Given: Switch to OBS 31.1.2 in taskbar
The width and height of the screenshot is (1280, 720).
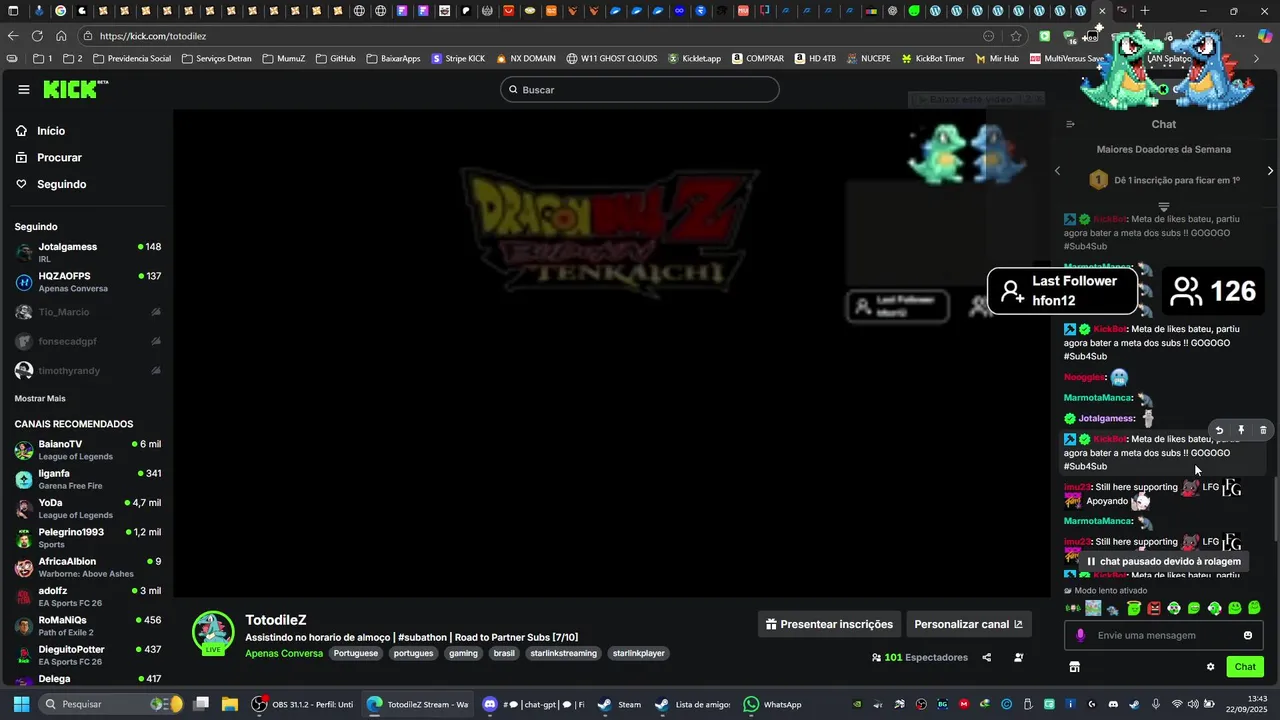Looking at the screenshot, I should 302,704.
